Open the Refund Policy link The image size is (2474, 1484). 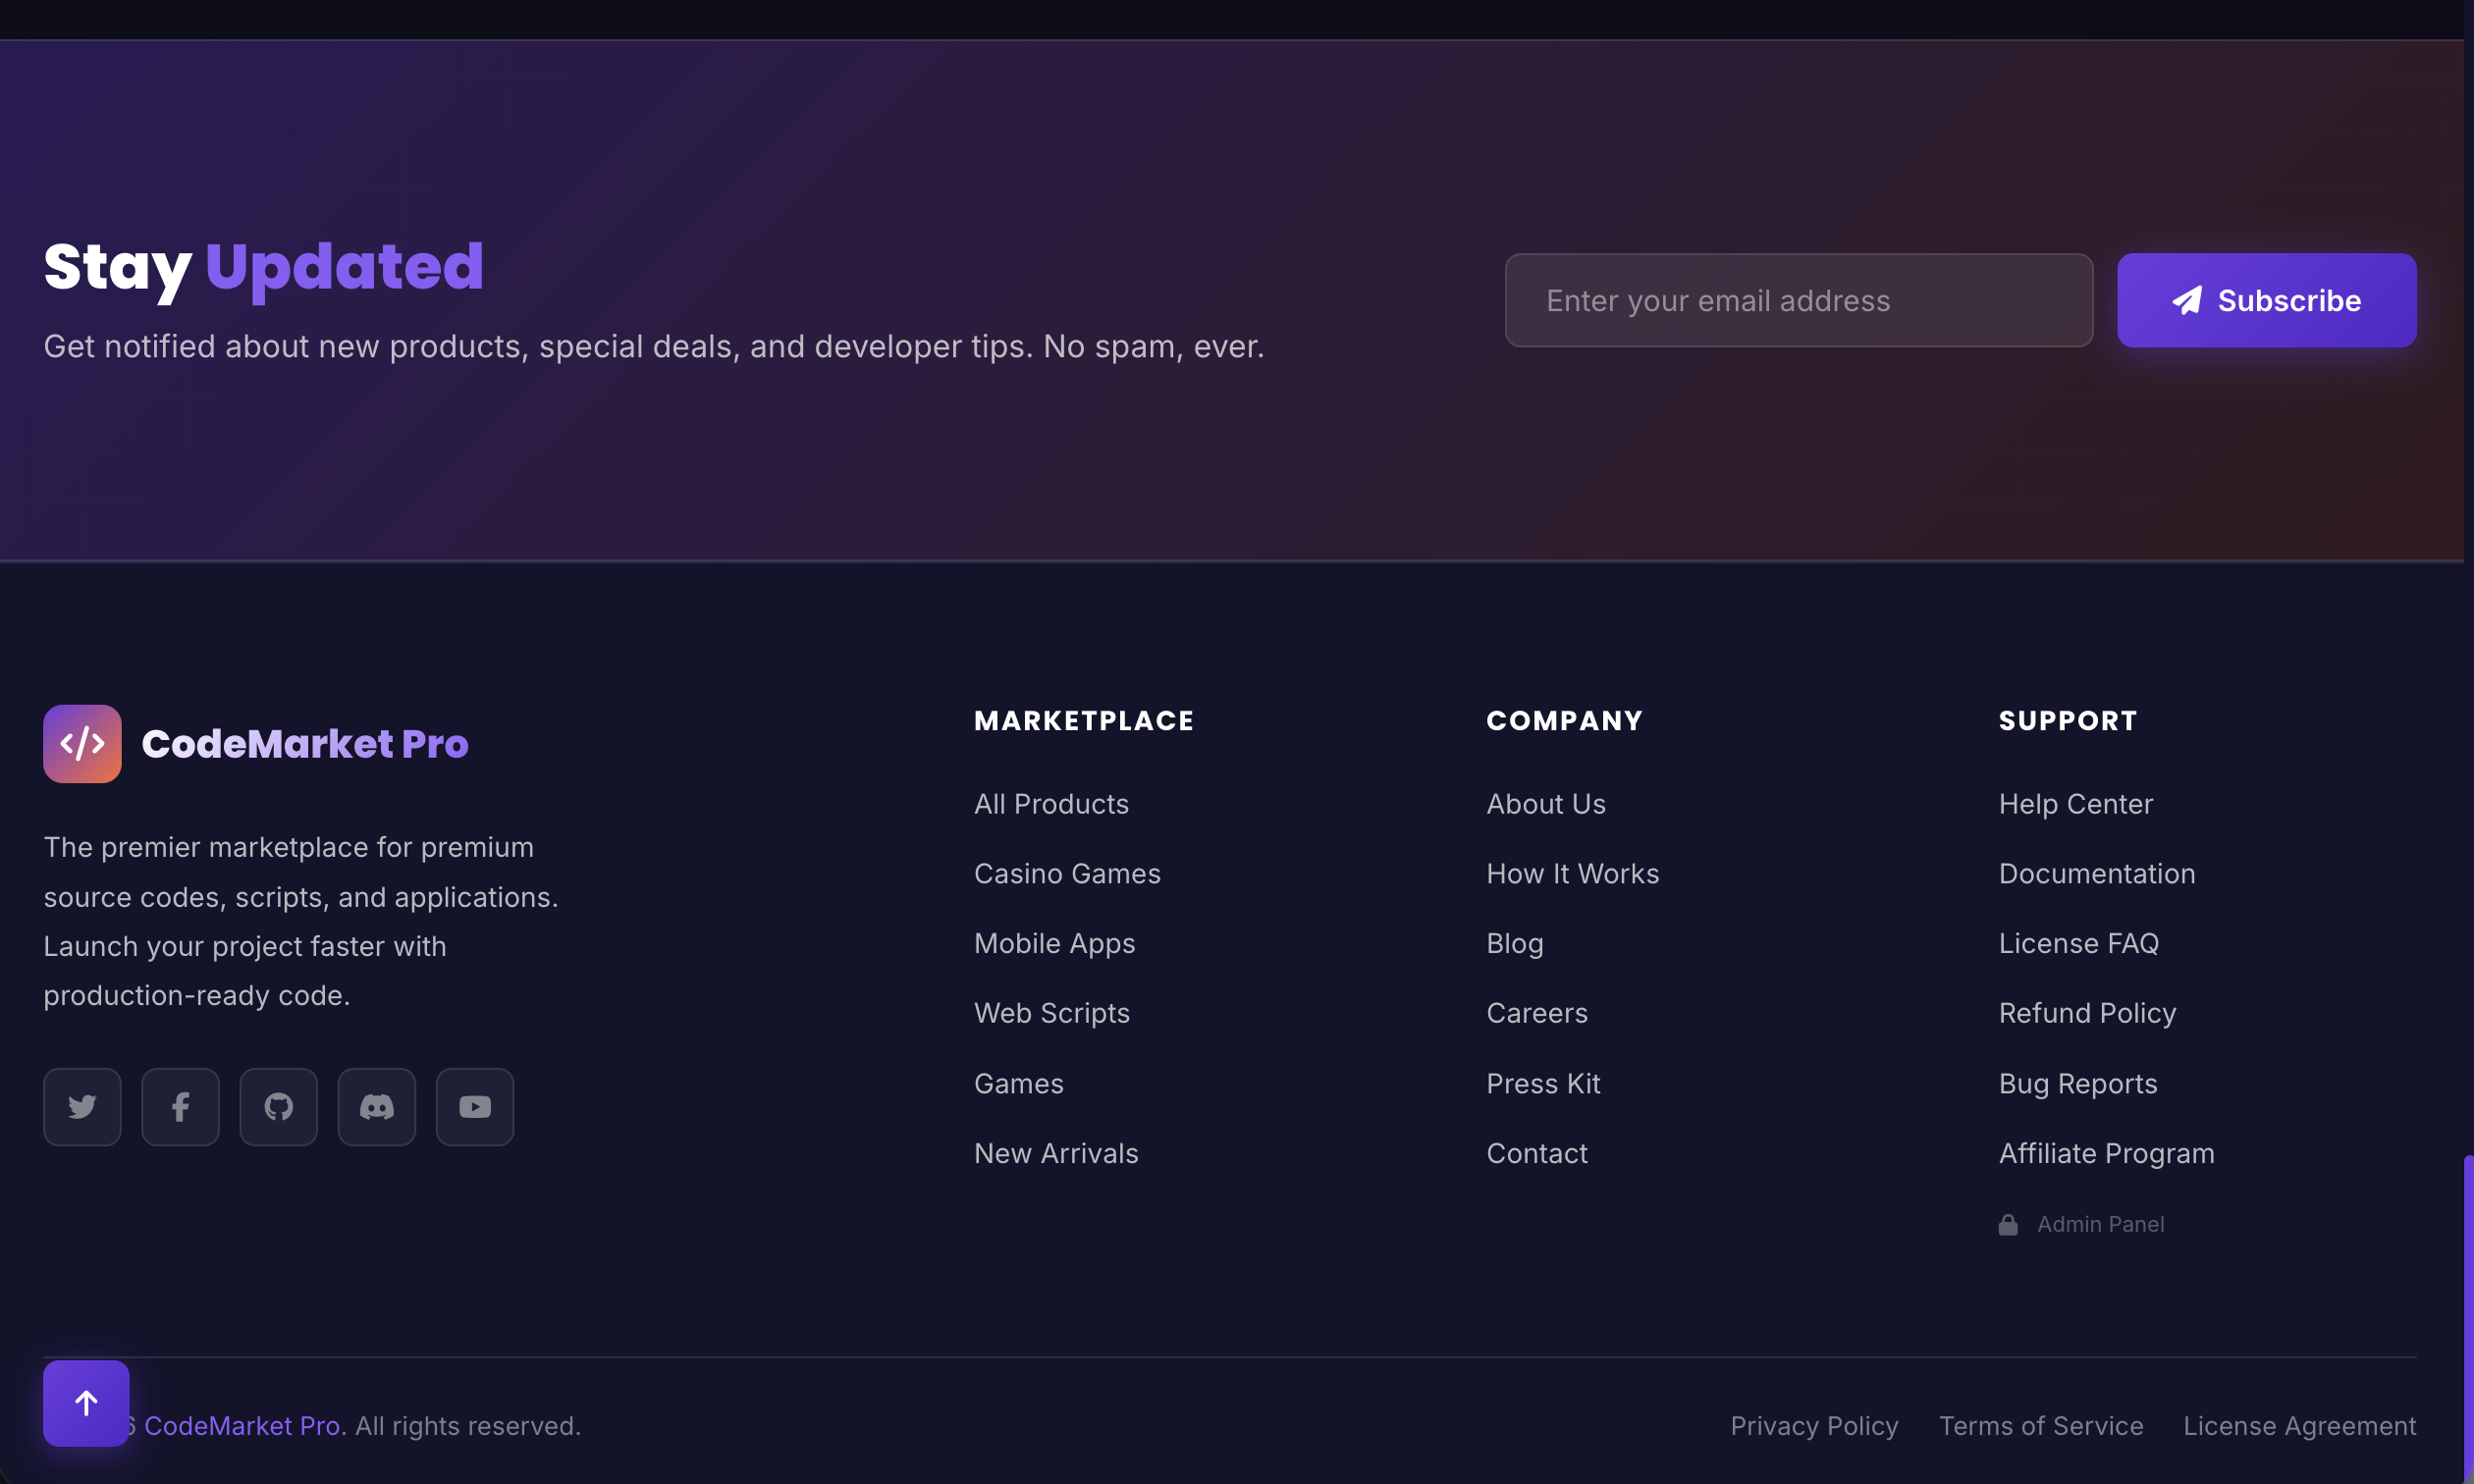pyautogui.click(x=2086, y=1012)
